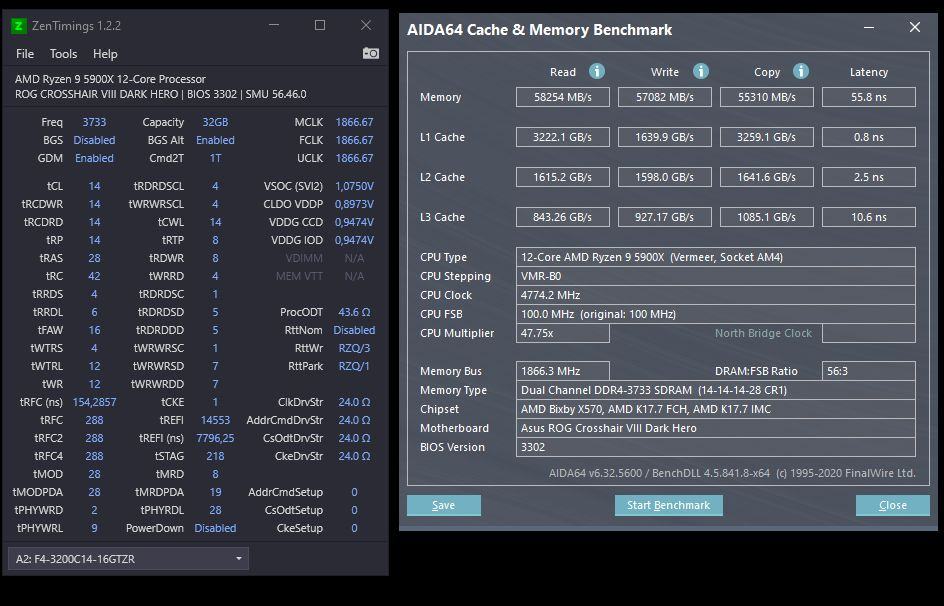Click the Chipset field AMD Bixby X570
The image size is (944, 606).
coord(716,409)
